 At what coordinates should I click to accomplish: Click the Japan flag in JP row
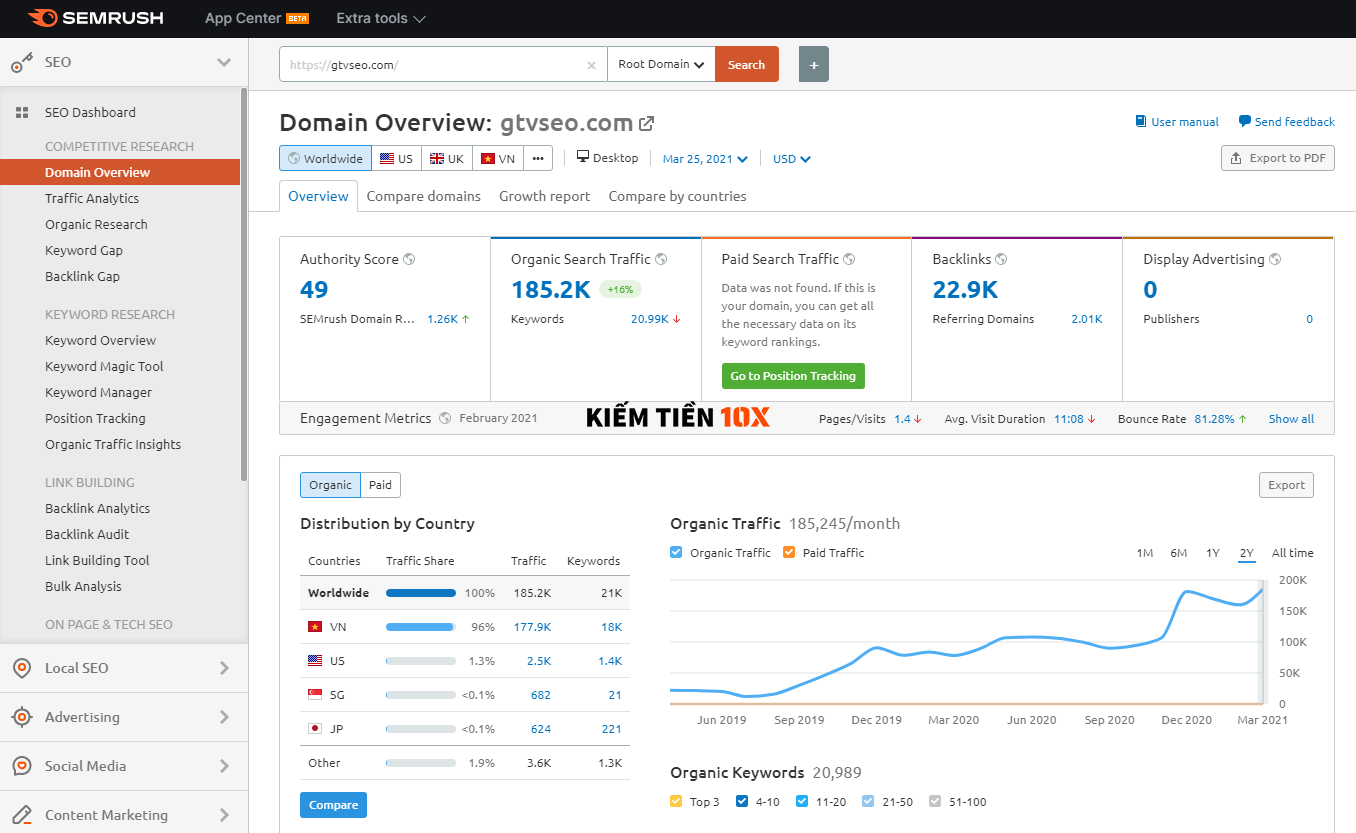pos(315,729)
